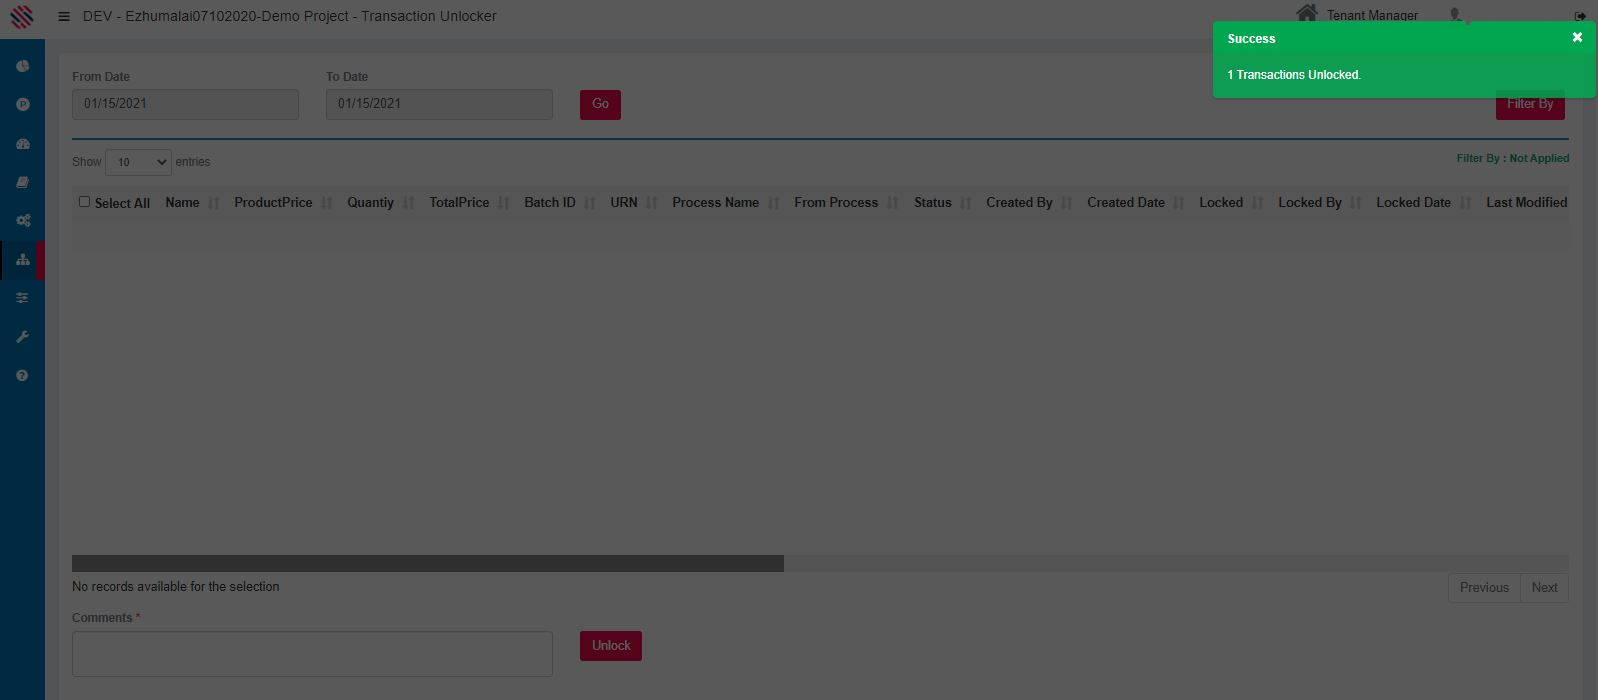This screenshot has width=1598, height=700.
Task: Open the sliders icon in sidebar
Action: coord(22,298)
